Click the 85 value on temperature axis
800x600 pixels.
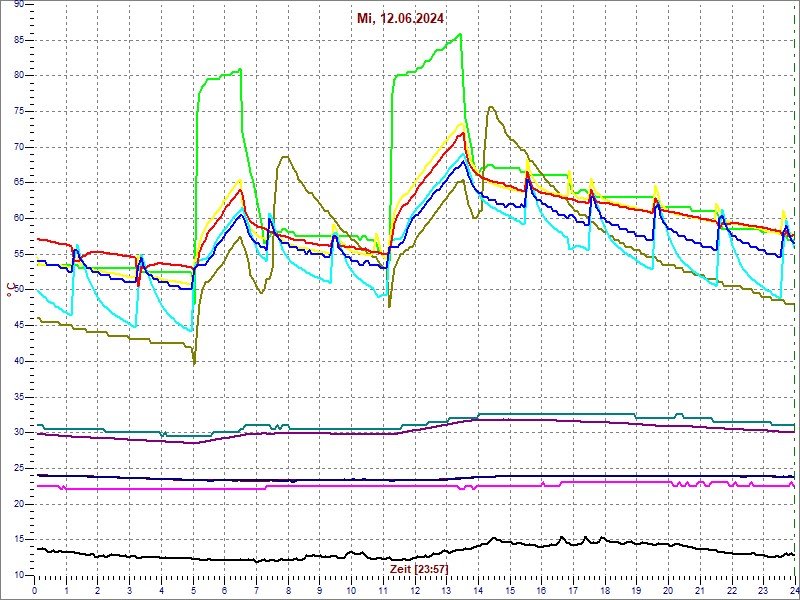(19, 40)
